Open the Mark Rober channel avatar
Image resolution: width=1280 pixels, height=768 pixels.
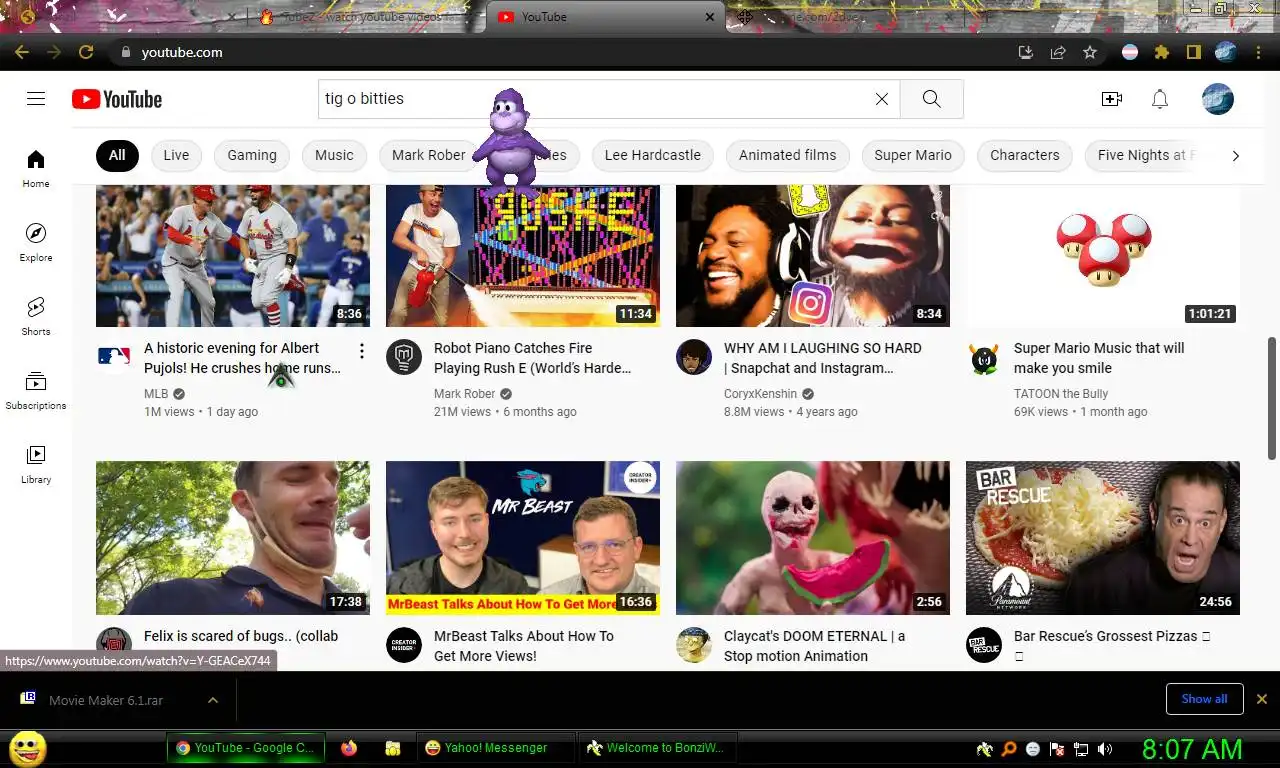[404, 357]
